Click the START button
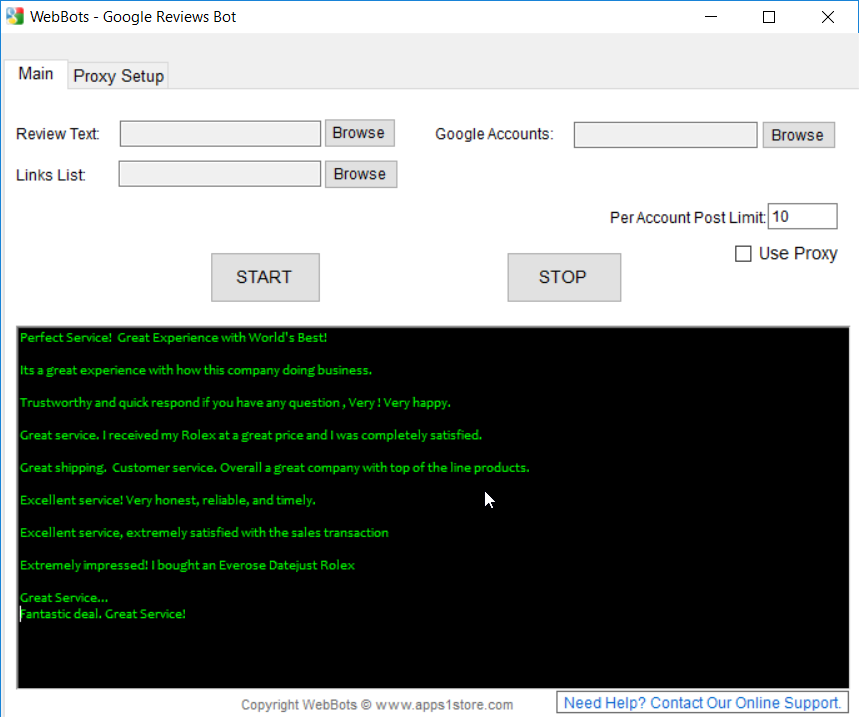 (x=265, y=277)
